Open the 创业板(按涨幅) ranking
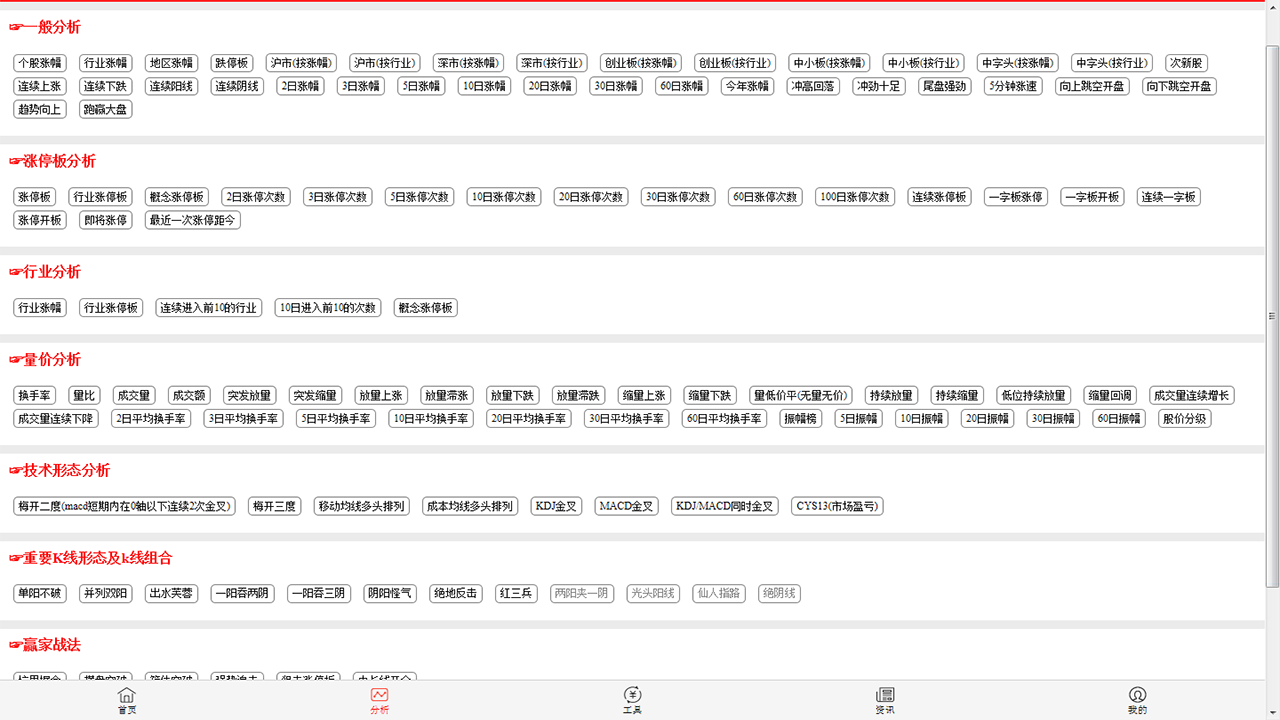 point(641,63)
